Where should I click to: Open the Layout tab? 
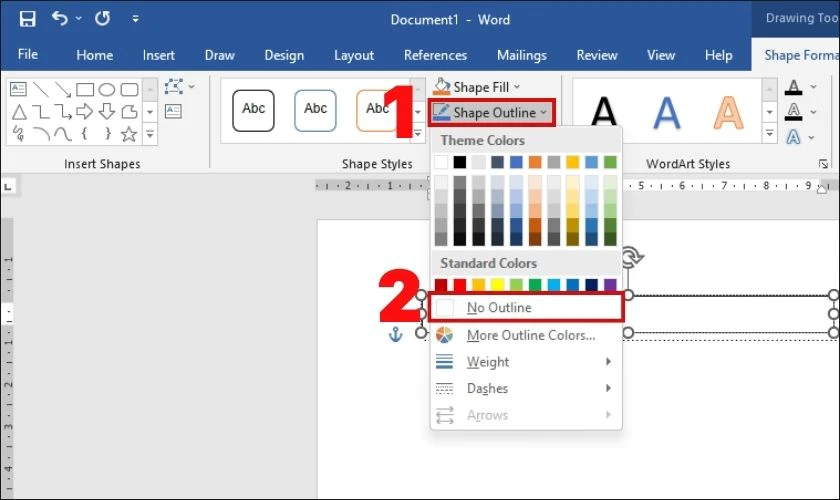(354, 55)
